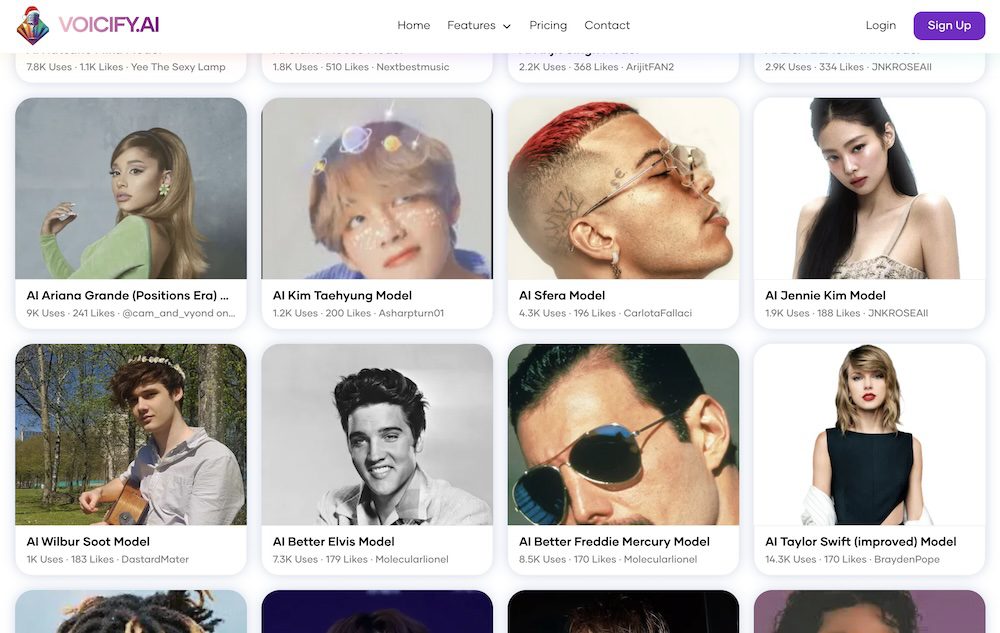Choose the AI Taylor Swift (improved) image

869,434
